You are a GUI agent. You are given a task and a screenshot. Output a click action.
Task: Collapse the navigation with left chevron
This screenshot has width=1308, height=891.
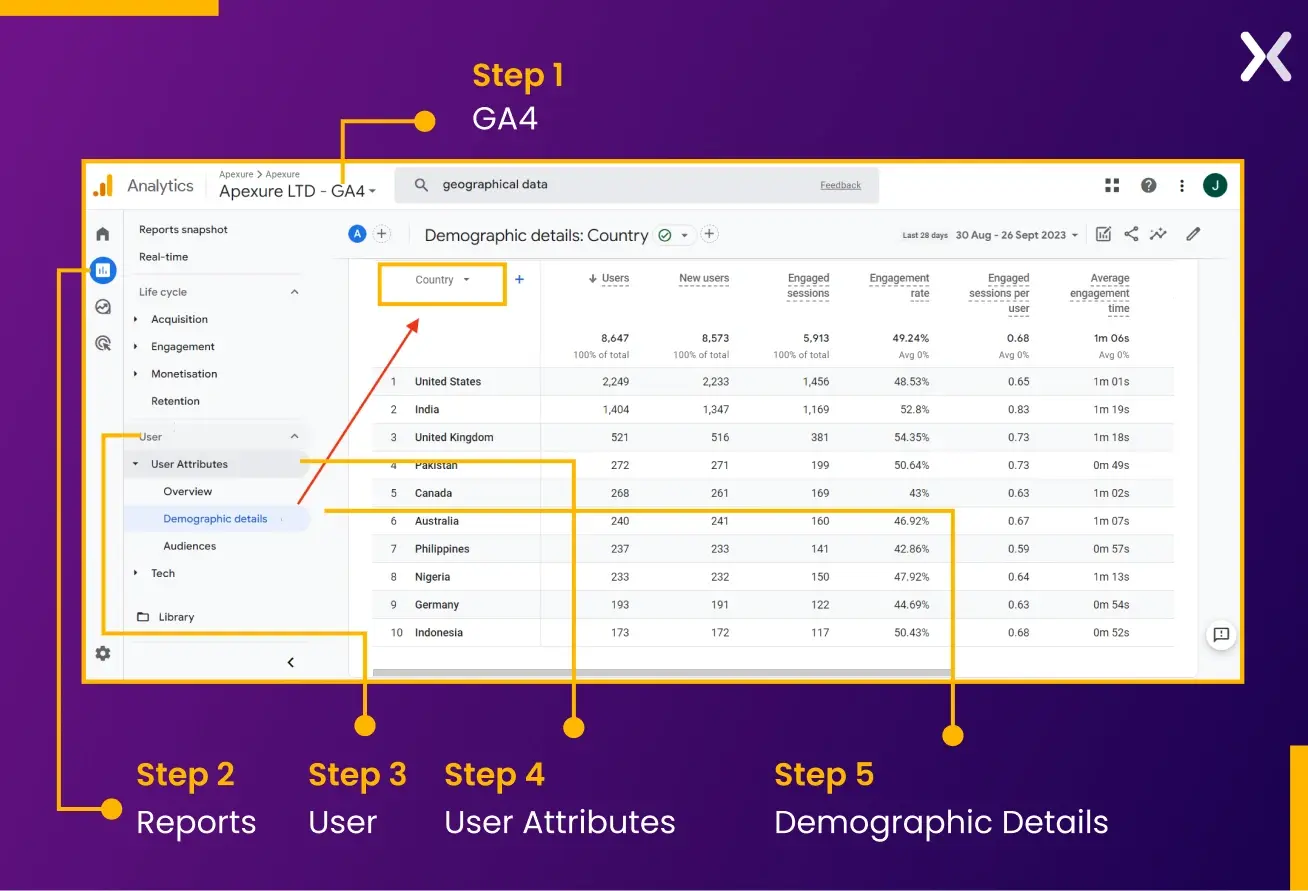click(291, 662)
